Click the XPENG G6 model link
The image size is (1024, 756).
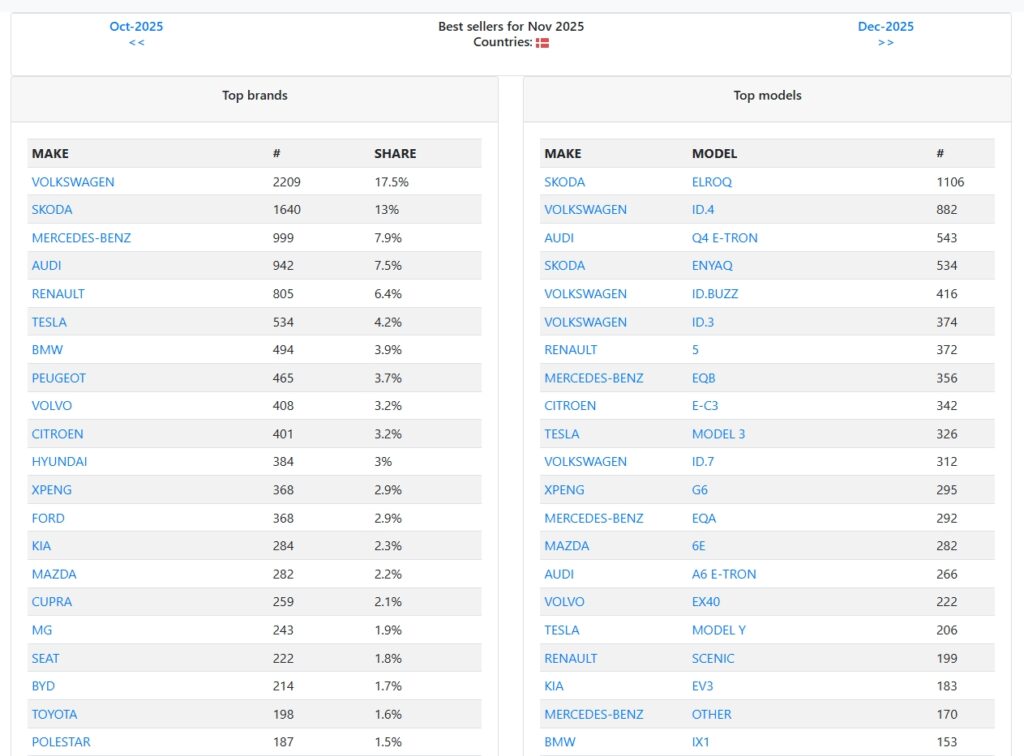(700, 490)
